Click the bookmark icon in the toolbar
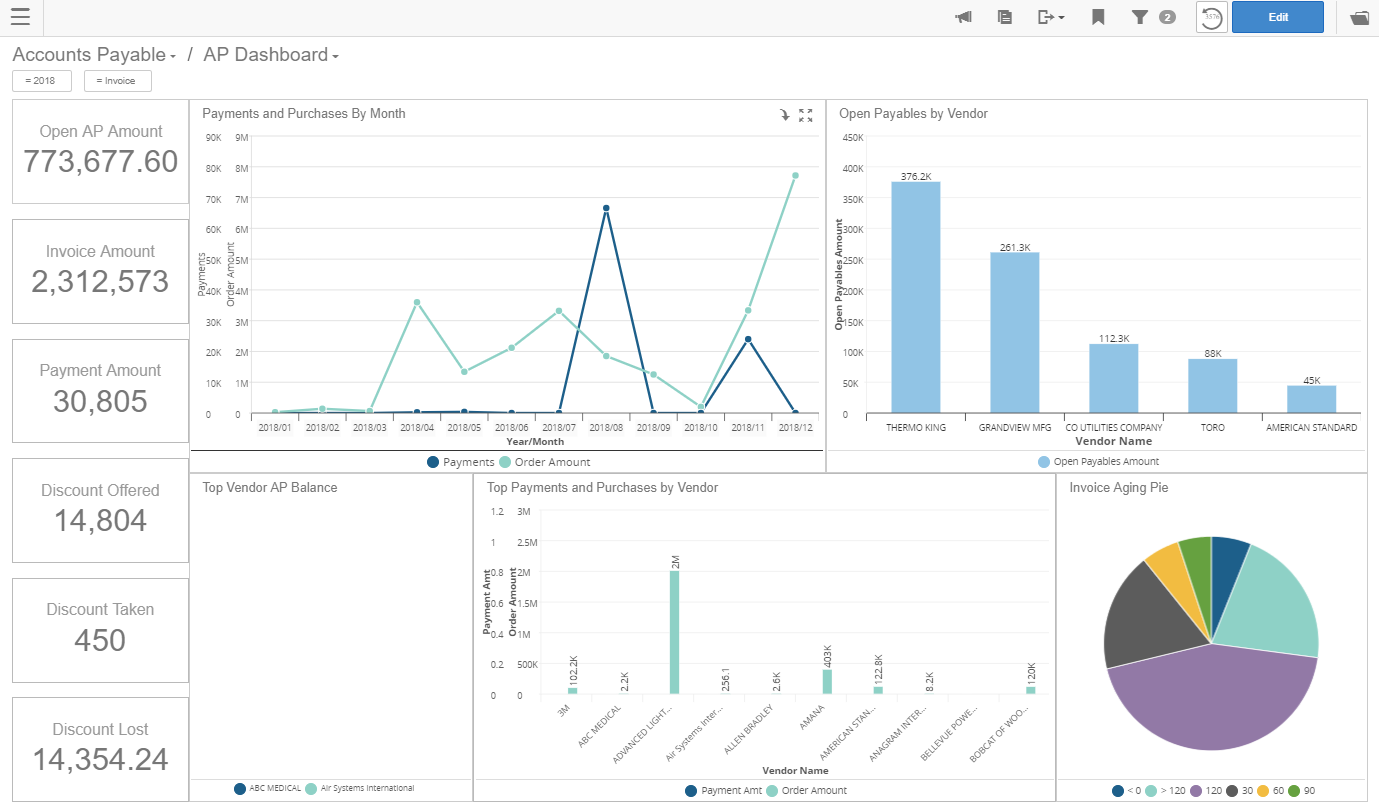Image resolution: width=1379 pixels, height=807 pixels. coord(1097,17)
